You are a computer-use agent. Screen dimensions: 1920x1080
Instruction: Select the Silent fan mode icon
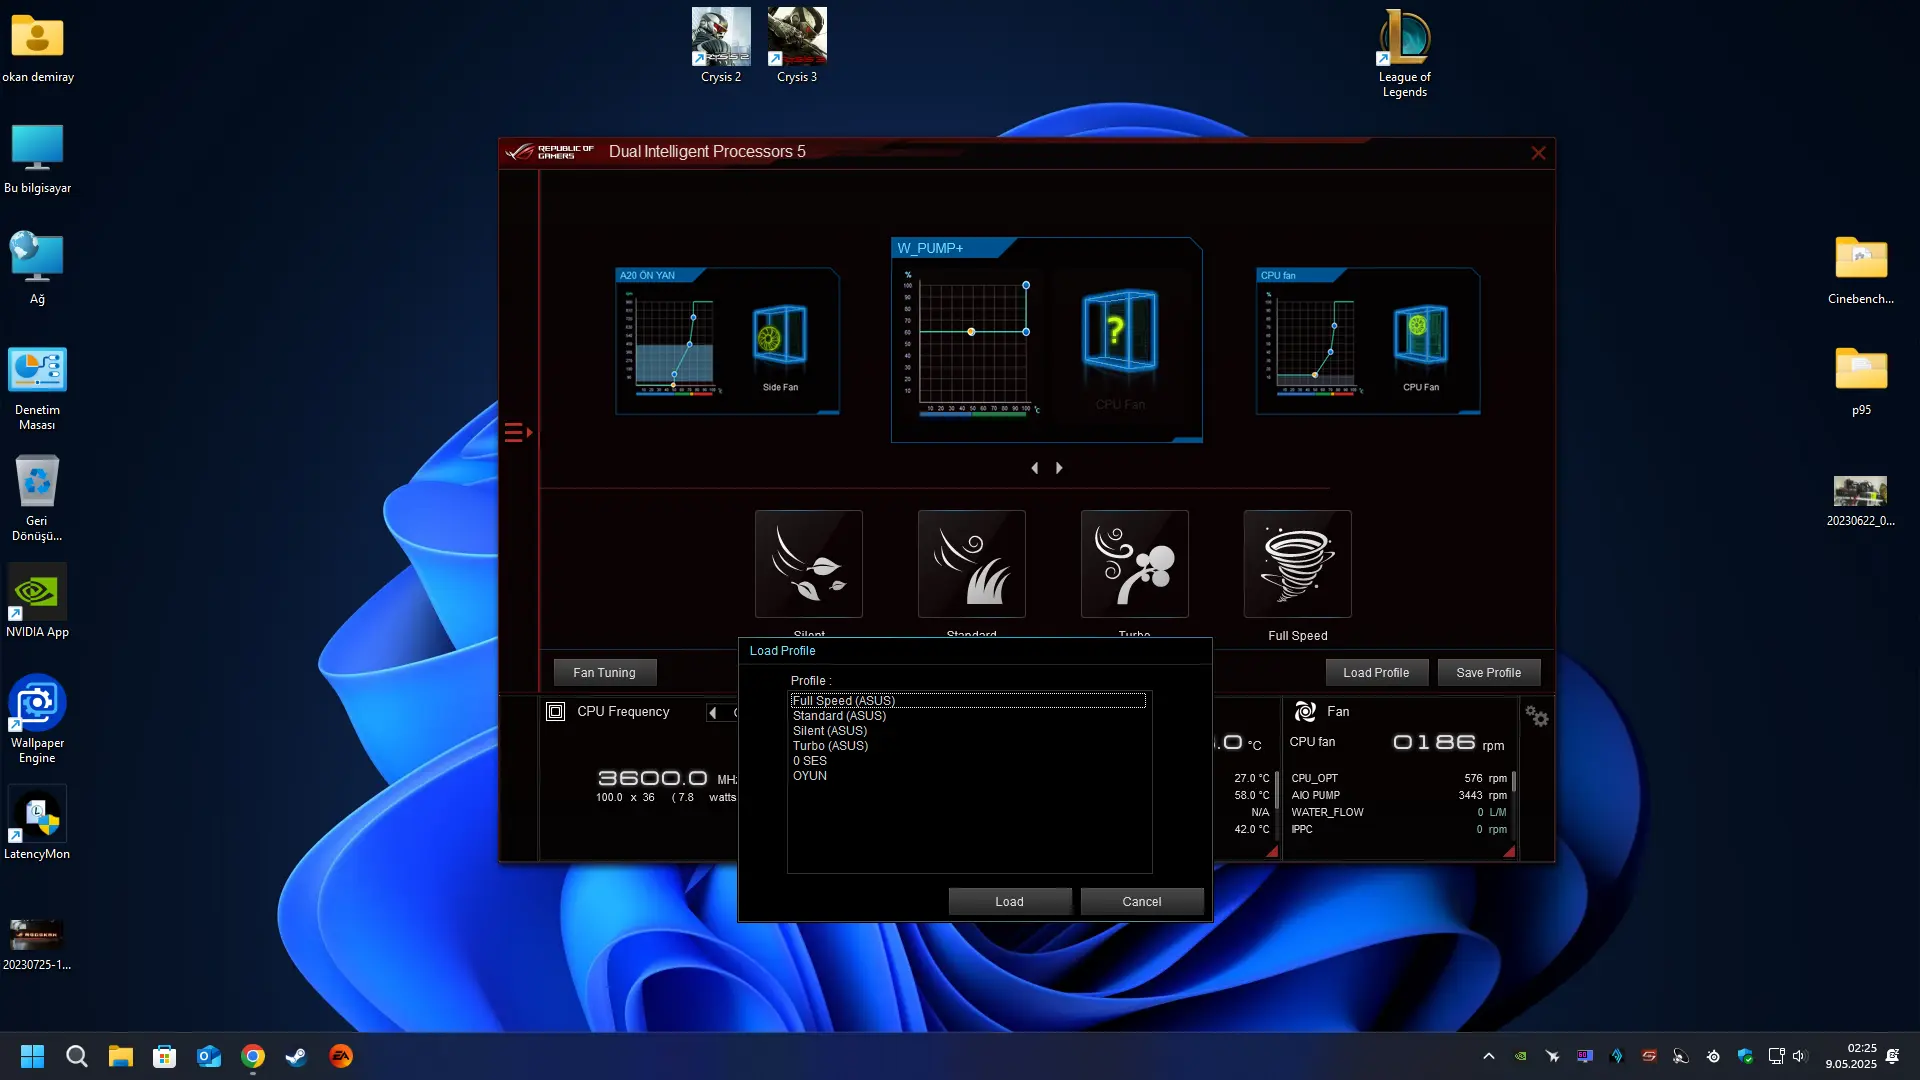[808, 564]
